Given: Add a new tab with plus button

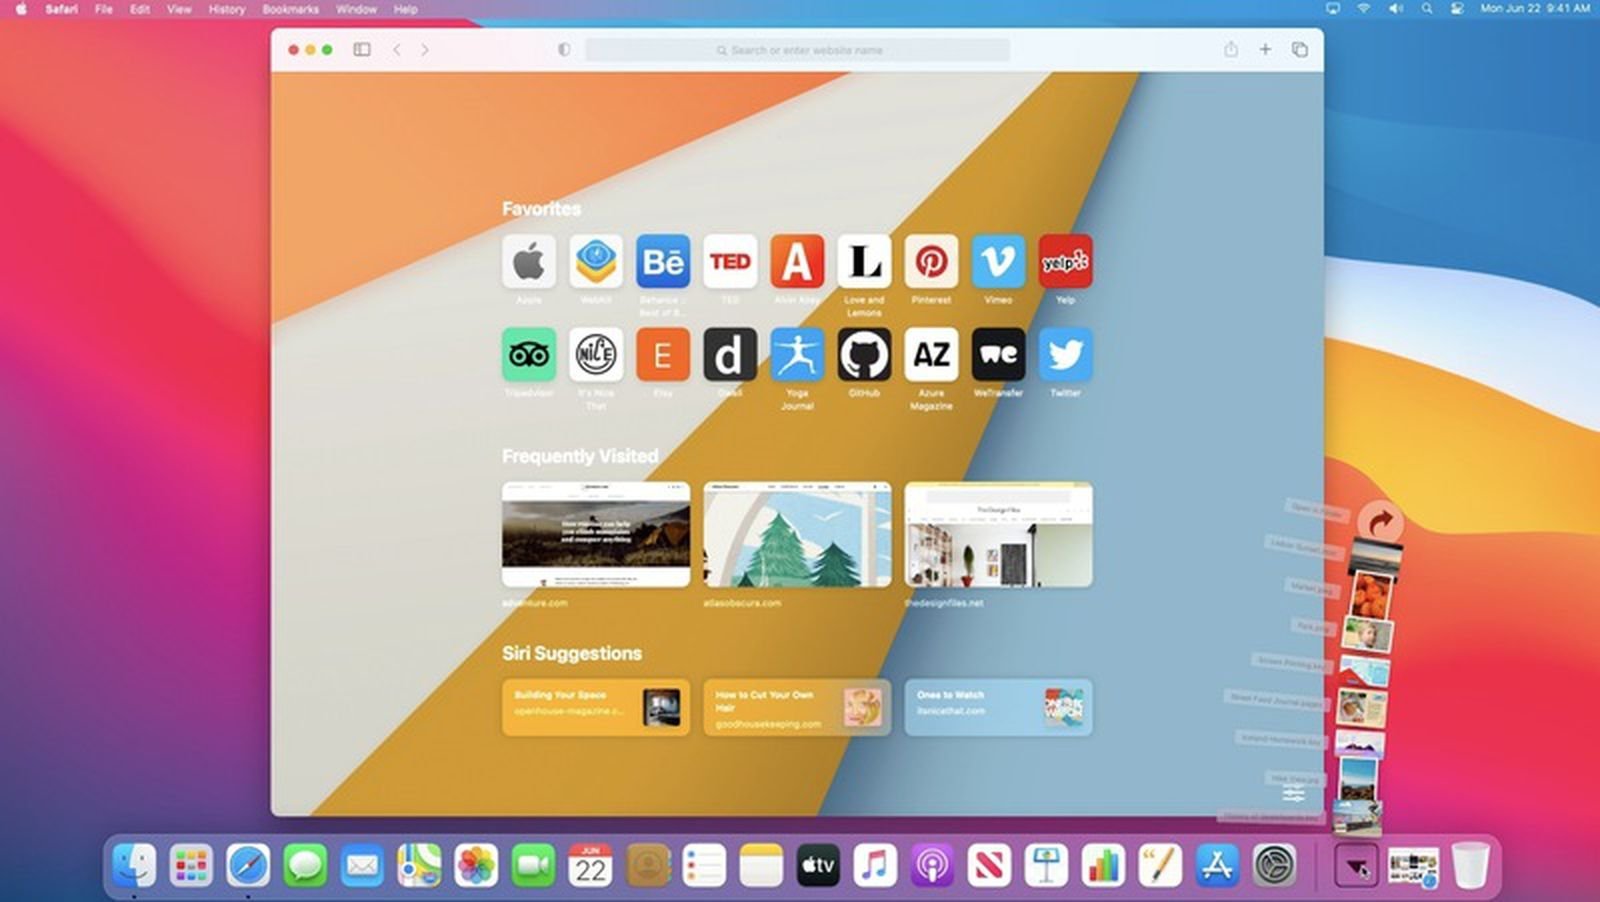Looking at the screenshot, I should 1265,49.
